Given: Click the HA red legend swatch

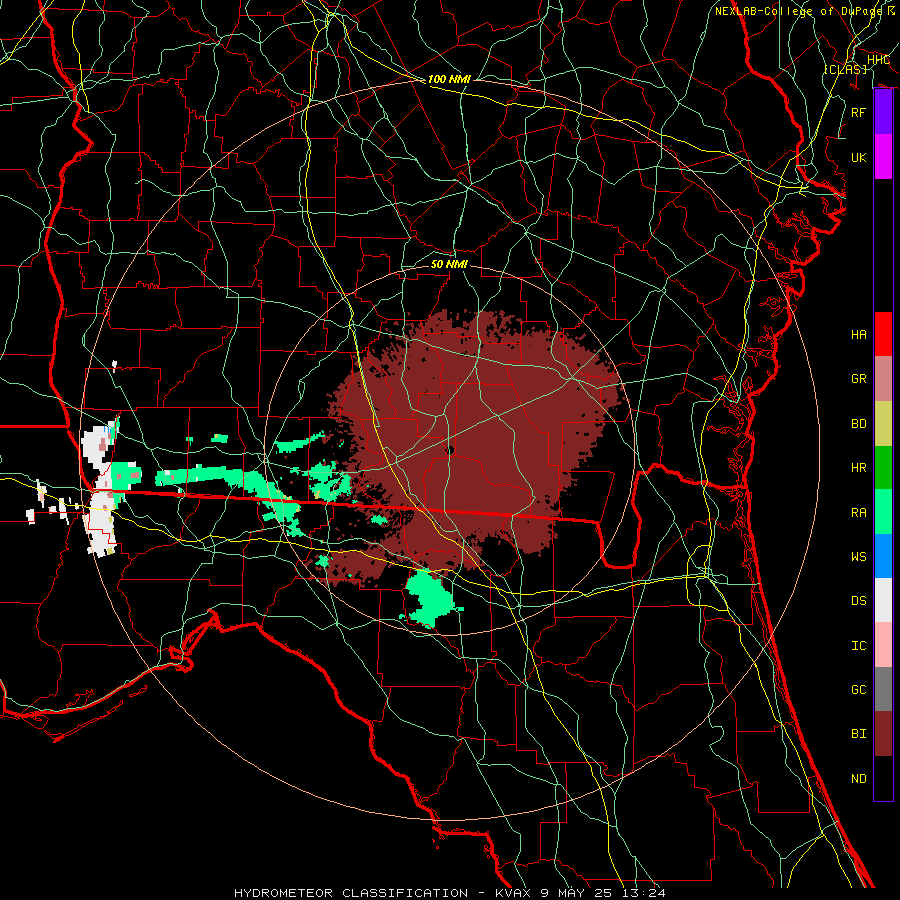Looking at the screenshot, I should click(x=883, y=334).
